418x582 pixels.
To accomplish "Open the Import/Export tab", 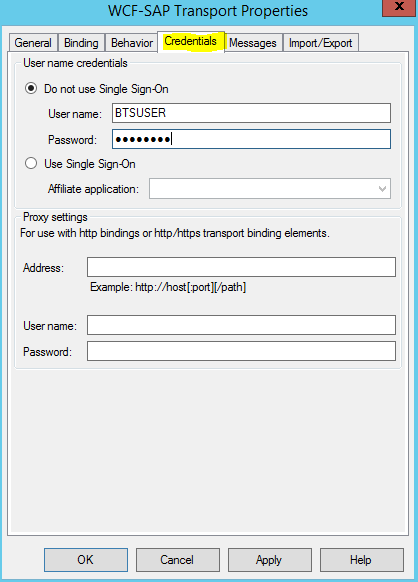I will click(320, 43).
